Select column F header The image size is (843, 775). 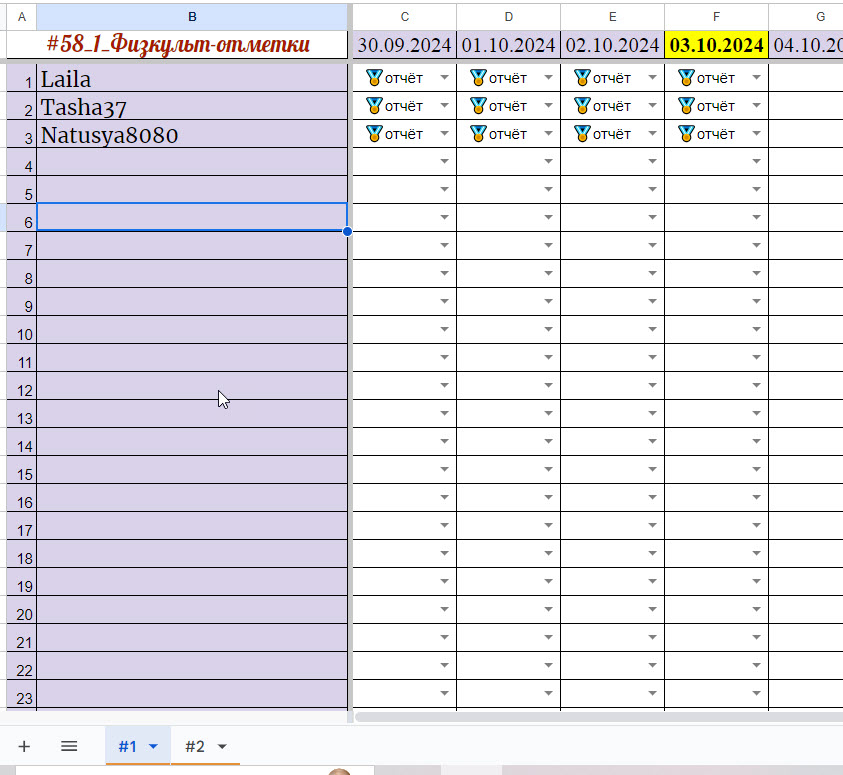(x=716, y=16)
